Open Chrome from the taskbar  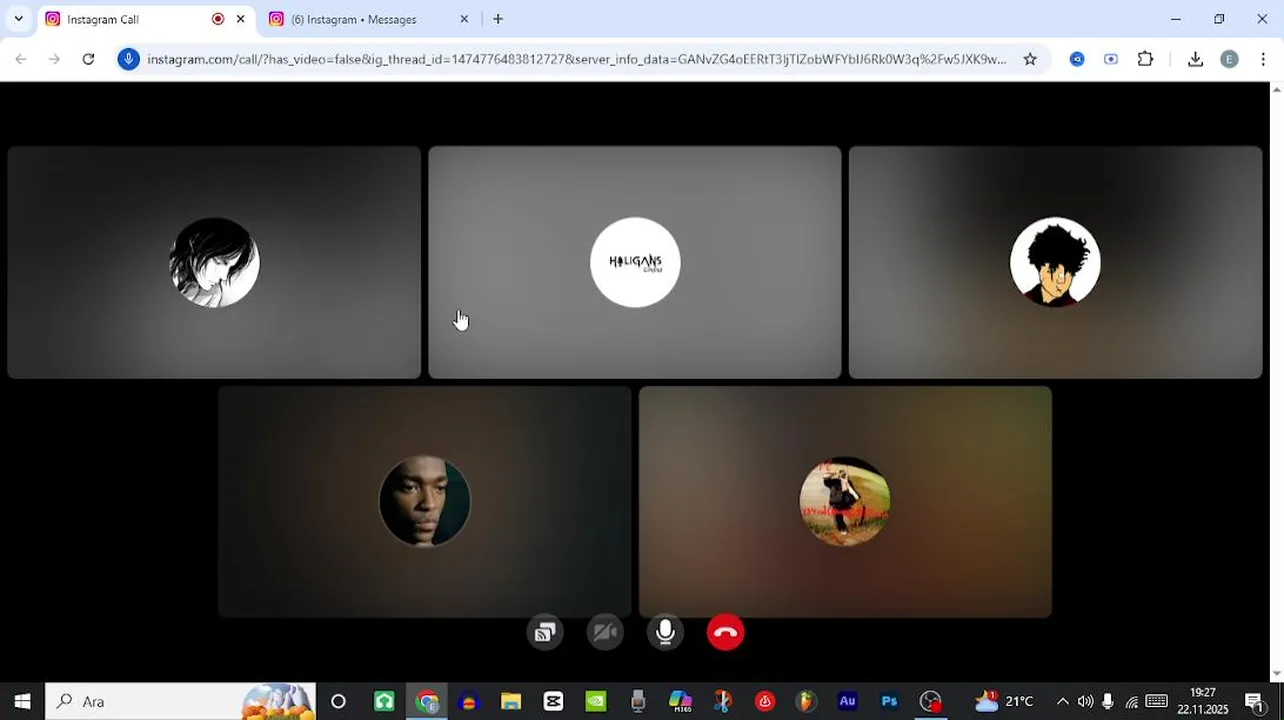(427, 701)
